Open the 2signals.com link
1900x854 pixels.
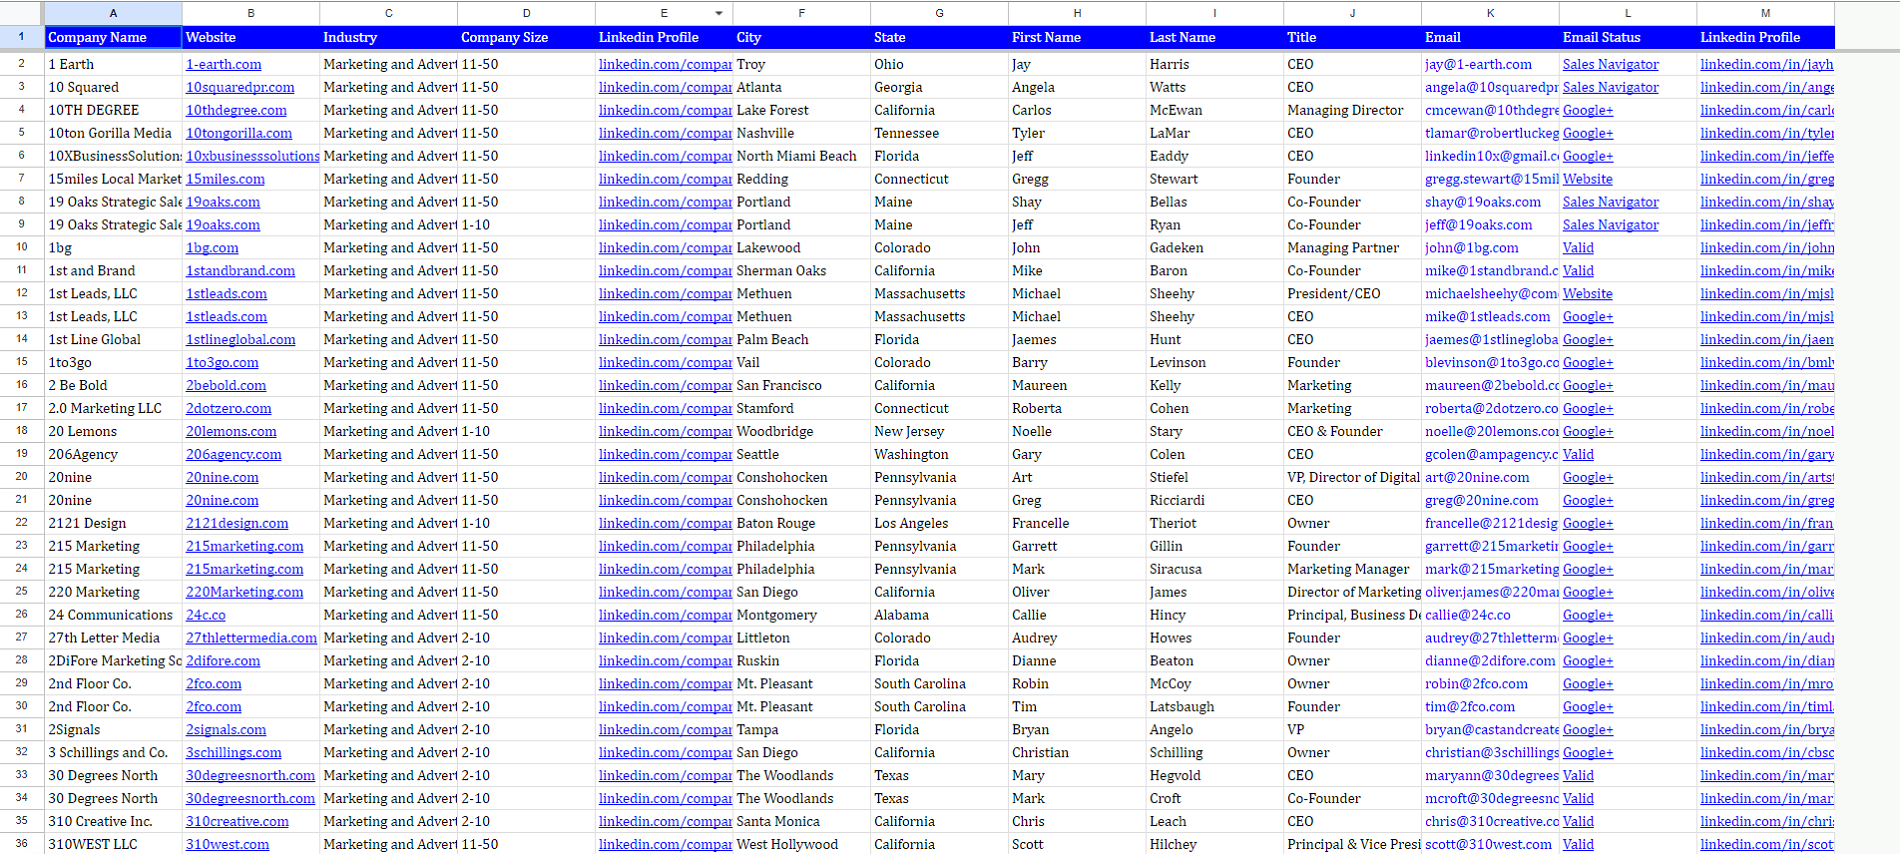click(x=226, y=731)
